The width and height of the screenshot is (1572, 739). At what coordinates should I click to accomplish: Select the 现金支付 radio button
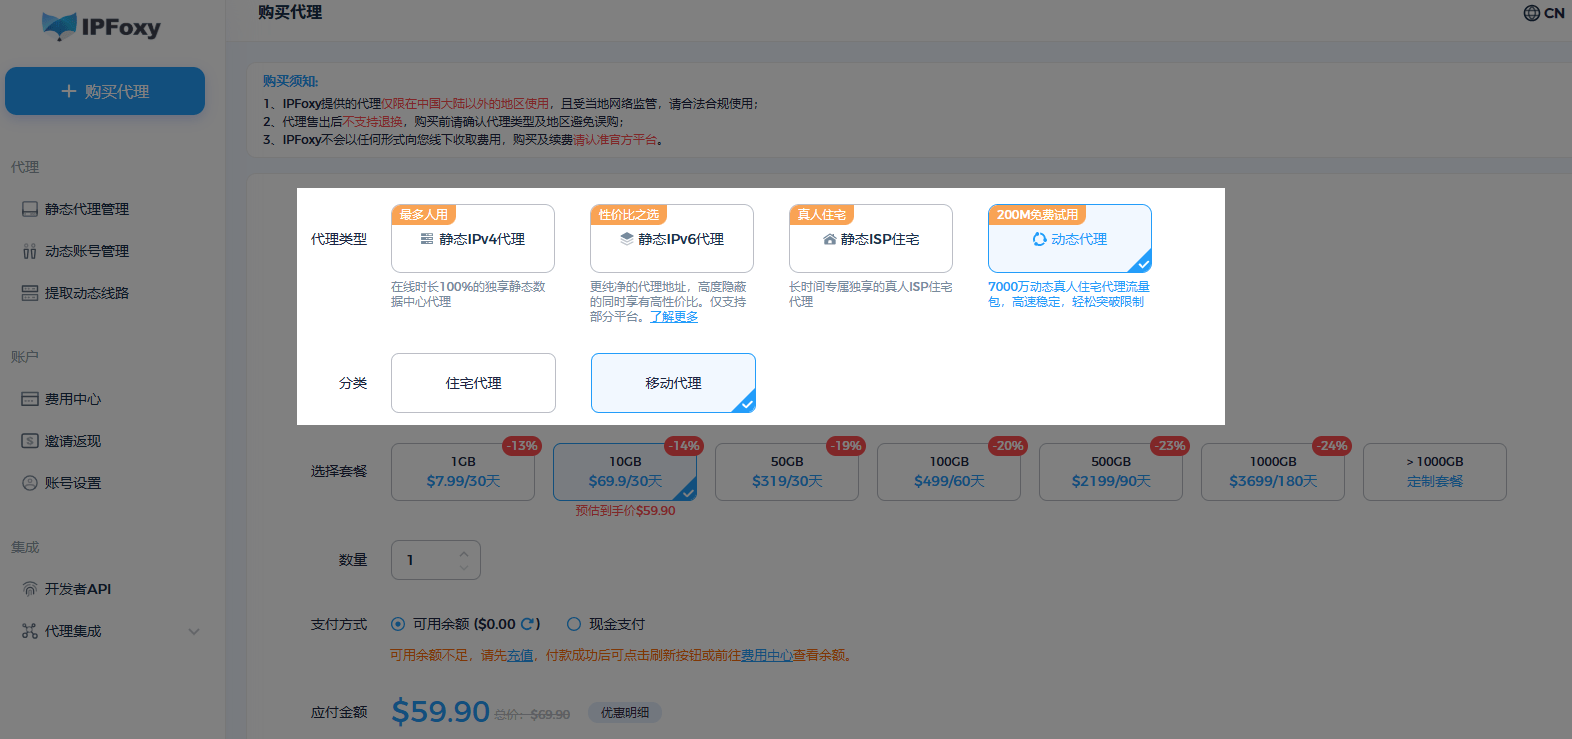(574, 624)
